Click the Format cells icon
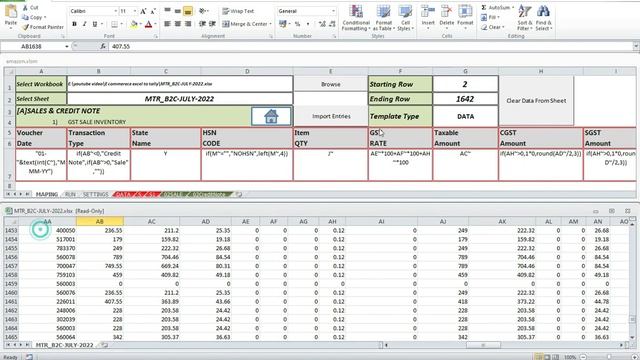640x360 pixels. (465, 12)
